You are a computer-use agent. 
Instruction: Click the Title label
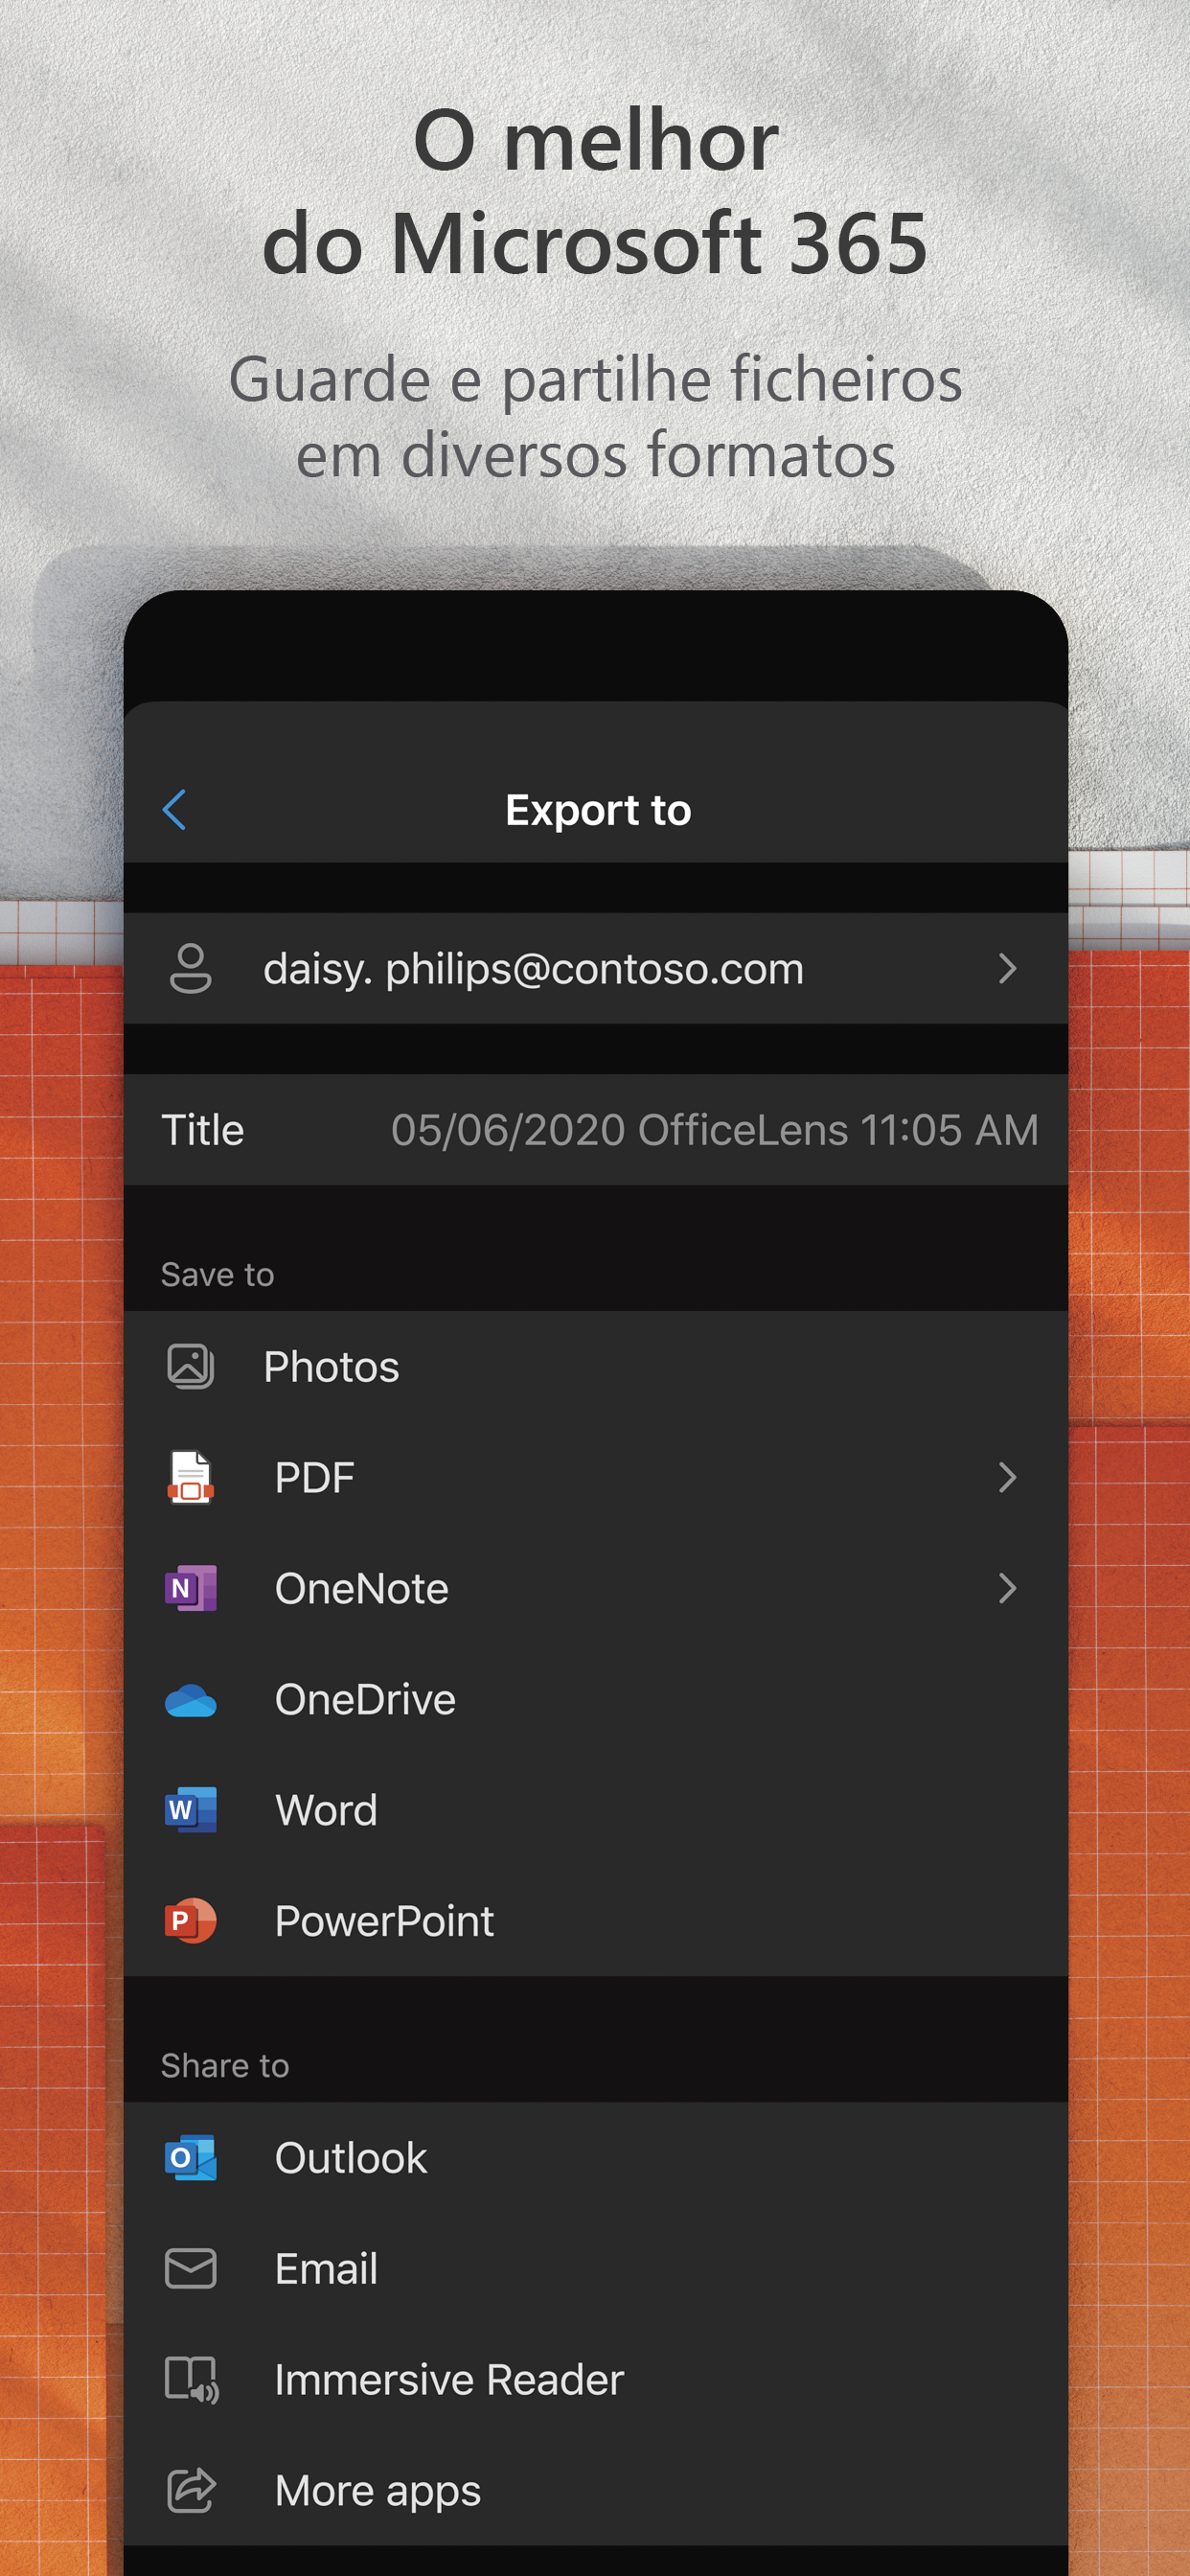pos(203,1130)
